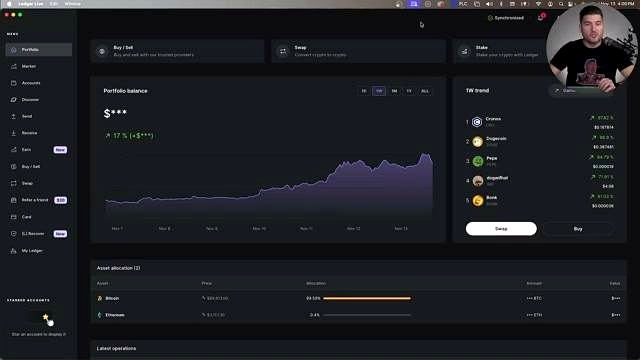Click the Ethereum row in asset allocation
The image size is (640, 360).
point(358,315)
